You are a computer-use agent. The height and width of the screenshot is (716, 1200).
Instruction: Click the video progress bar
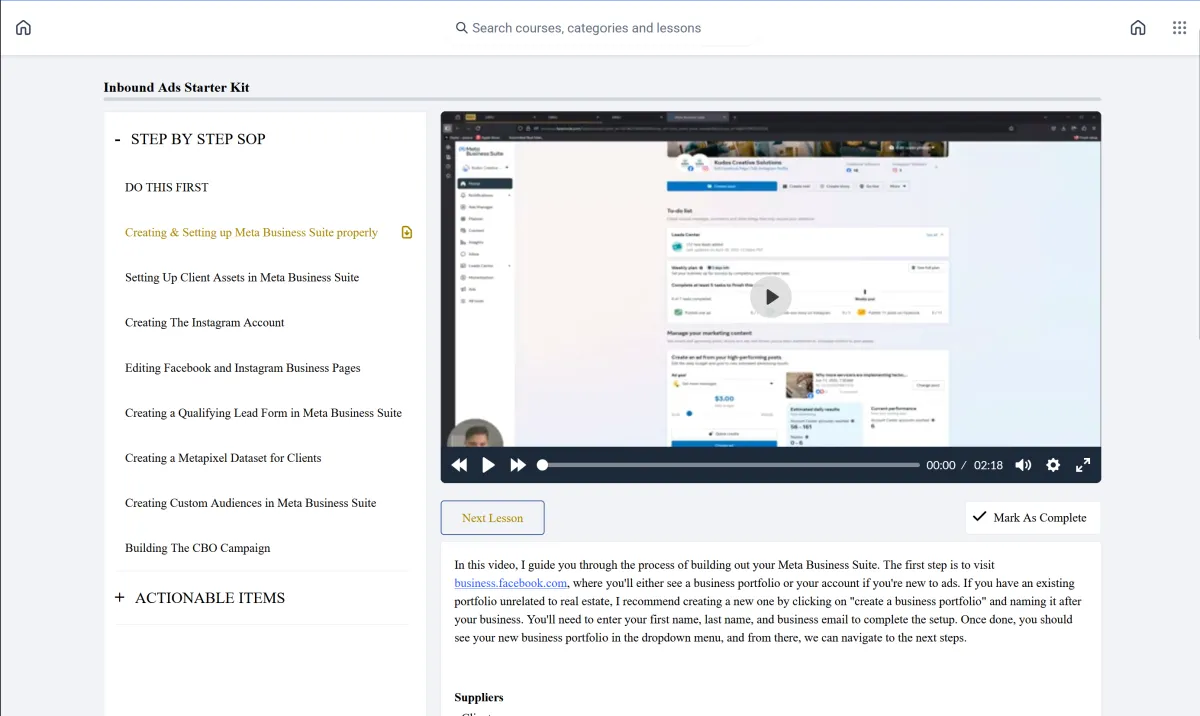point(729,465)
